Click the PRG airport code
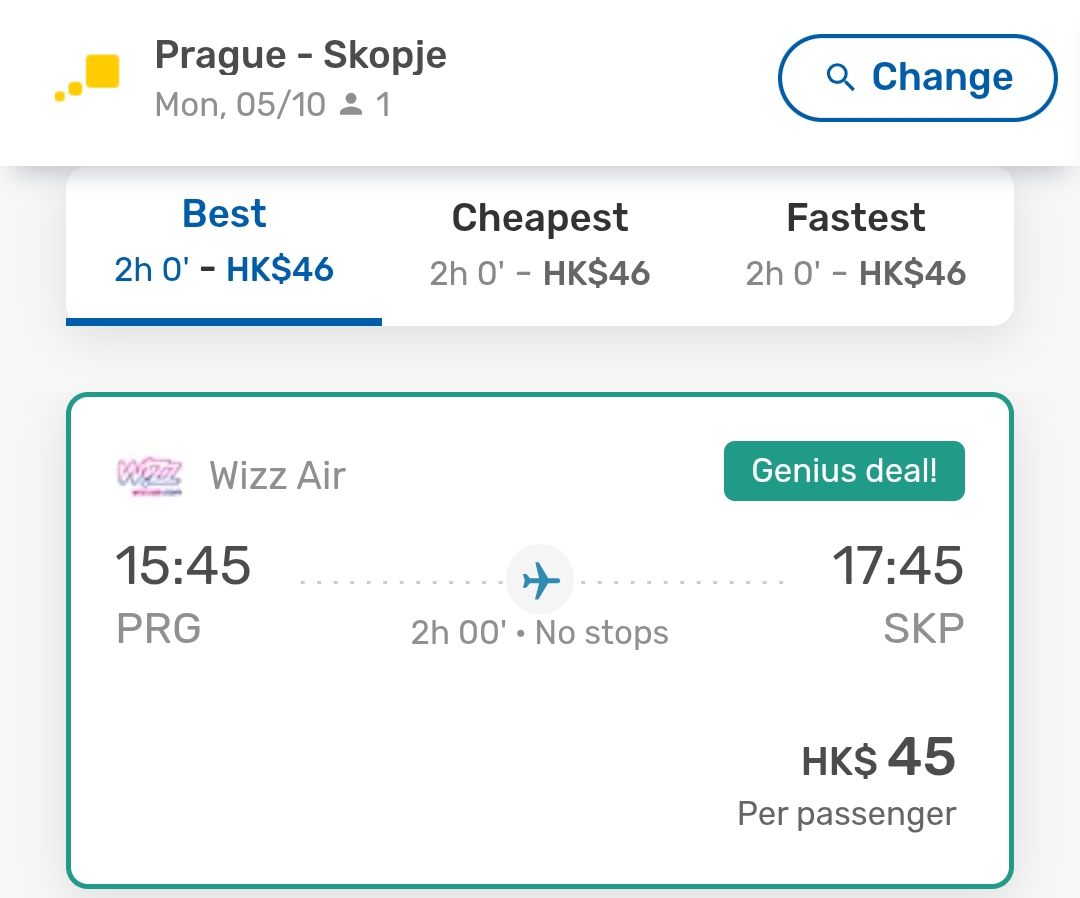This screenshot has width=1080, height=898. [x=158, y=628]
